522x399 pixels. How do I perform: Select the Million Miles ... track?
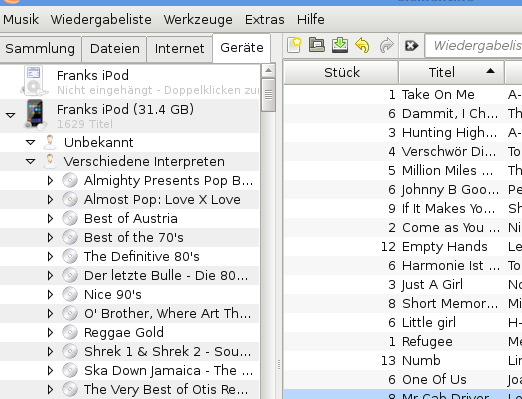point(403,171)
